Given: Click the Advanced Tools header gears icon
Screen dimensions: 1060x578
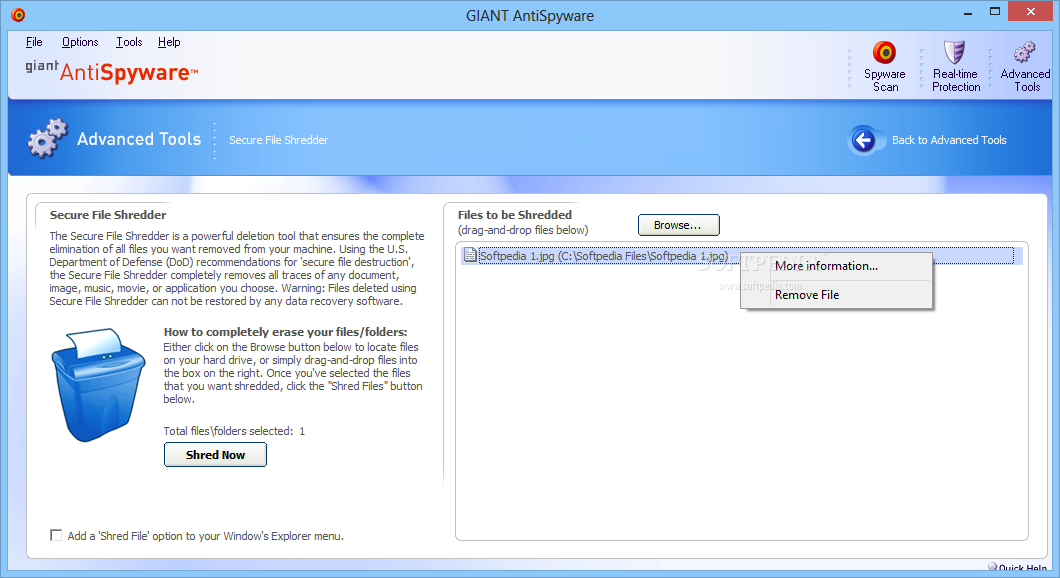Looking at the screenshot, I should click(47, 139).
